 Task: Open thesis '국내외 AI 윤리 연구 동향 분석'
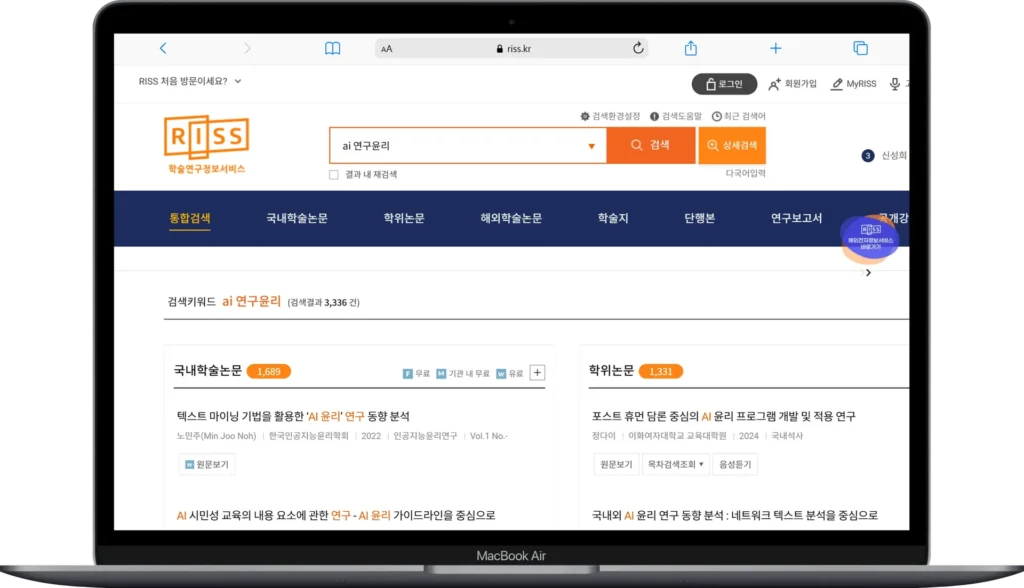click(735, 515)
